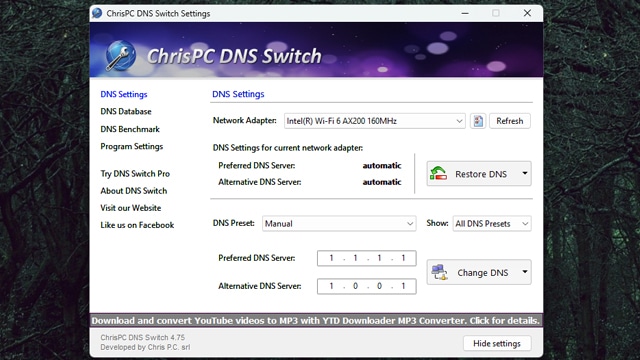
Task: Open the DNS Settings section in sidebar
Action: pyautogui.click(x=124, y=94)
